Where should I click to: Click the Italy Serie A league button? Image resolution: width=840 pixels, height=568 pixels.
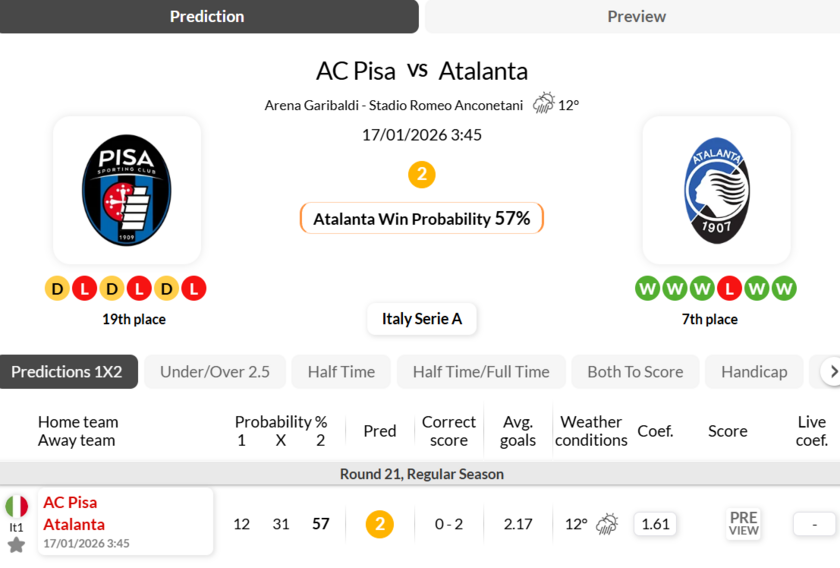(422, 319)
